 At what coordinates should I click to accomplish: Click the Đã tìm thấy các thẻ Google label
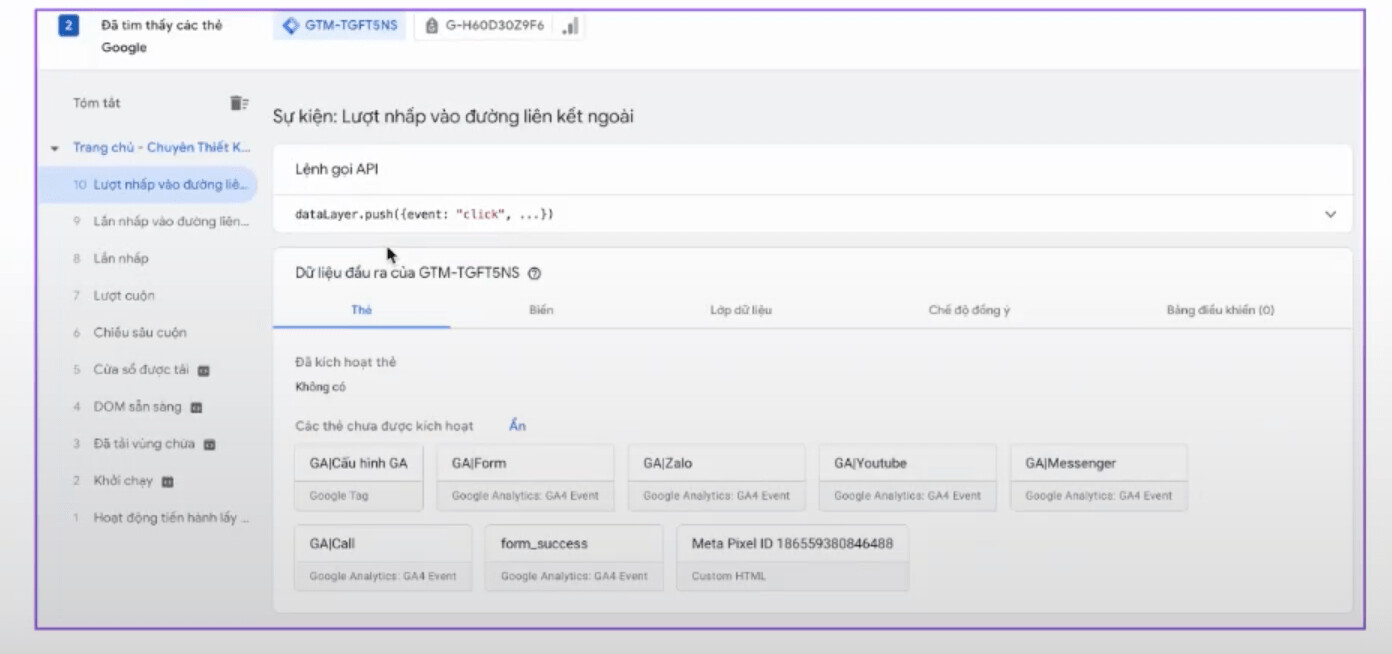point(161,36)
